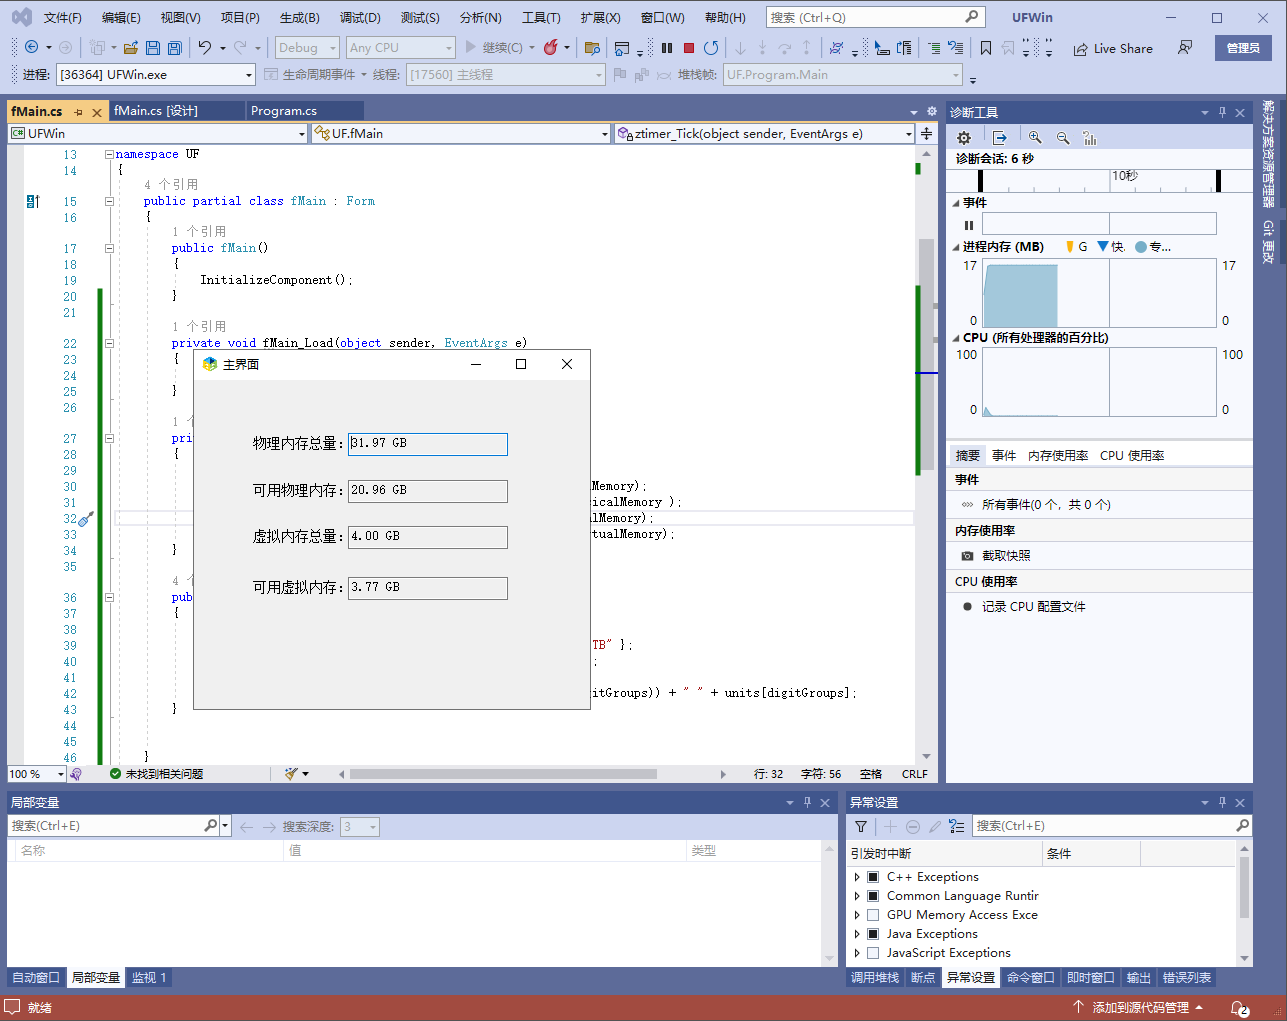
Task: Click the Bookmark toolbar icon
Action: pyautogui.click(x=986, y=48)
